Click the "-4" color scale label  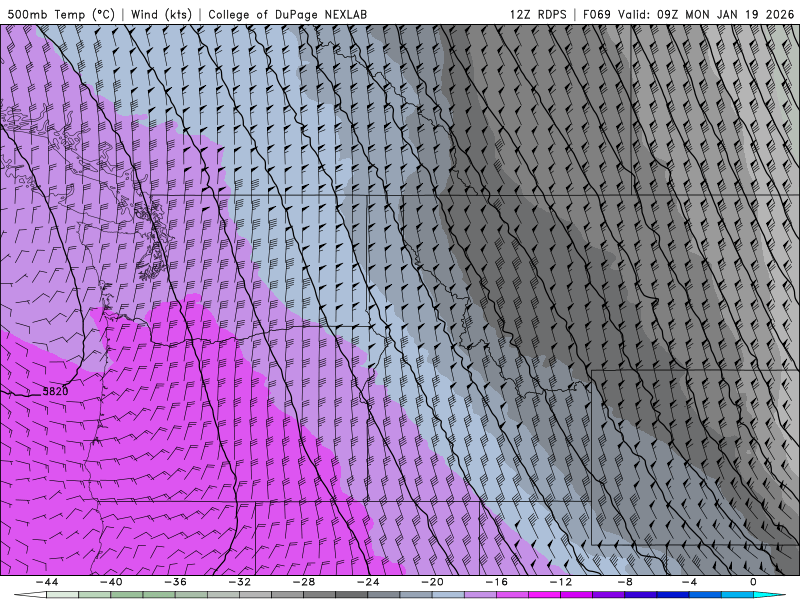(689, 582)
